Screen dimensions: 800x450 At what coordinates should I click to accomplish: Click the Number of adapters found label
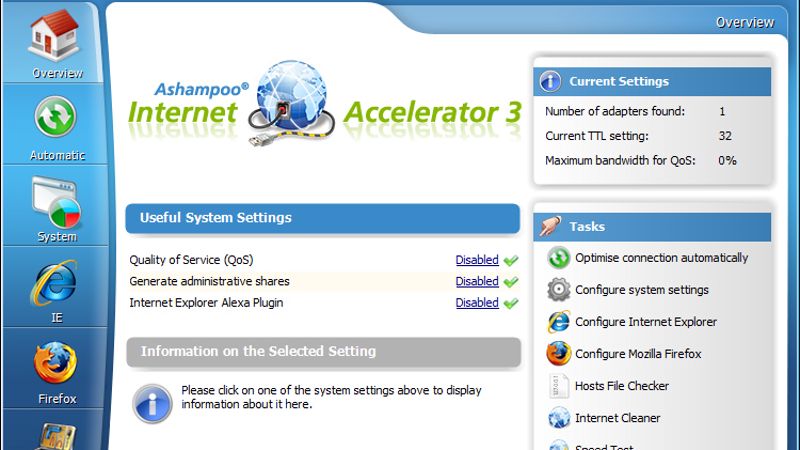pyautogui.click(x=615, y=111)
